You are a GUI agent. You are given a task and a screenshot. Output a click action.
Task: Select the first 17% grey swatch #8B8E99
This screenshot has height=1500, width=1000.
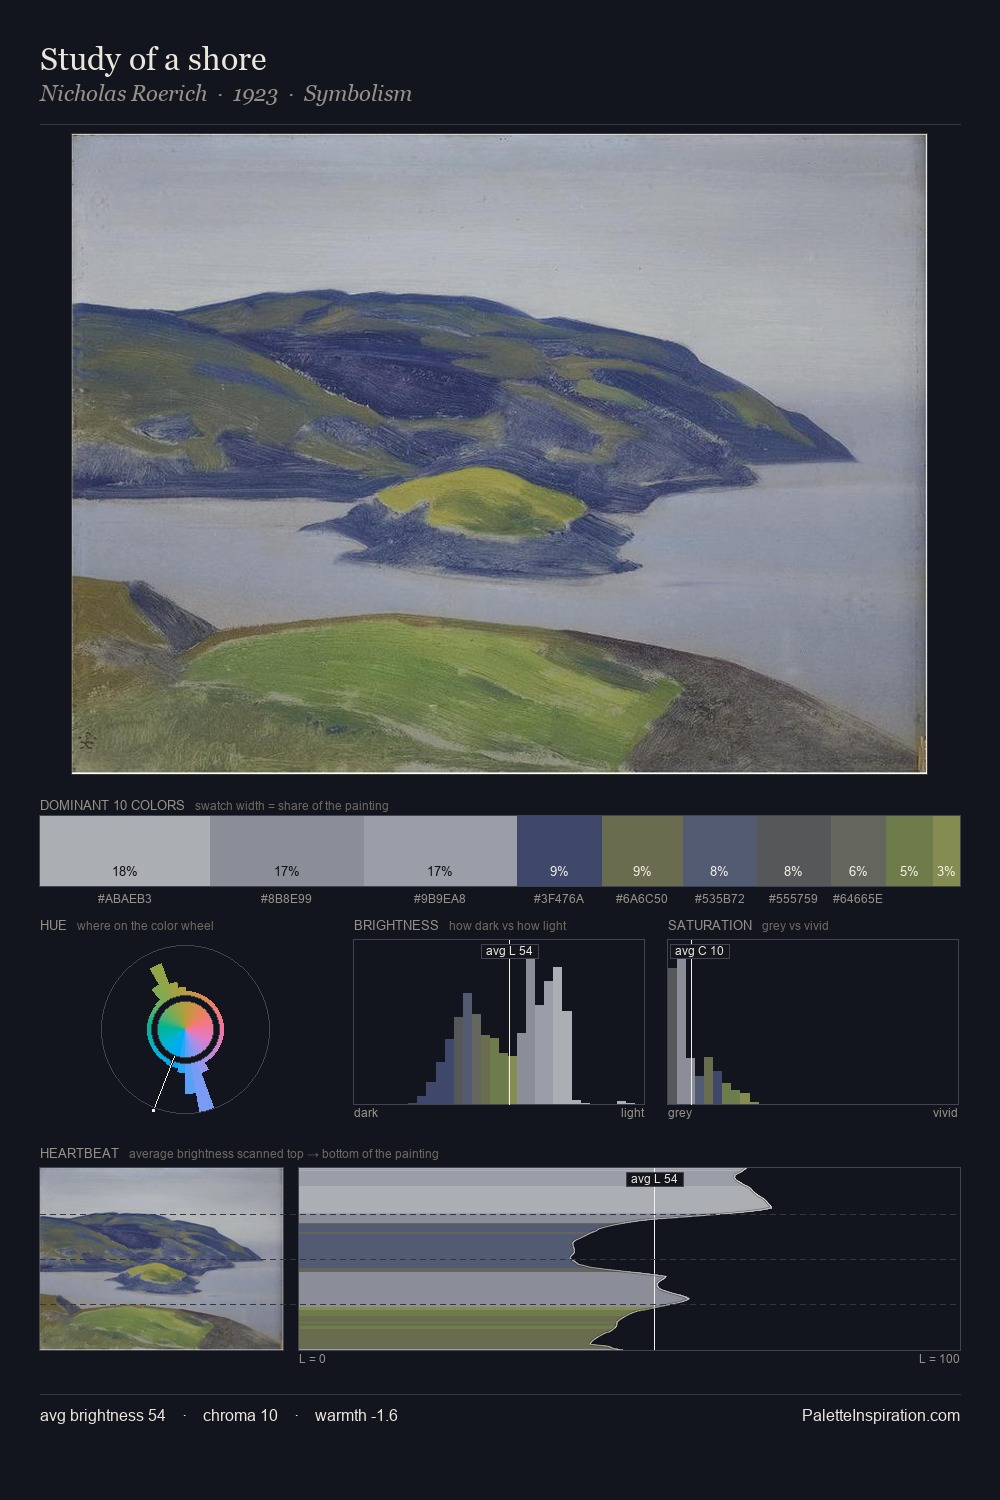click(287, 851)
